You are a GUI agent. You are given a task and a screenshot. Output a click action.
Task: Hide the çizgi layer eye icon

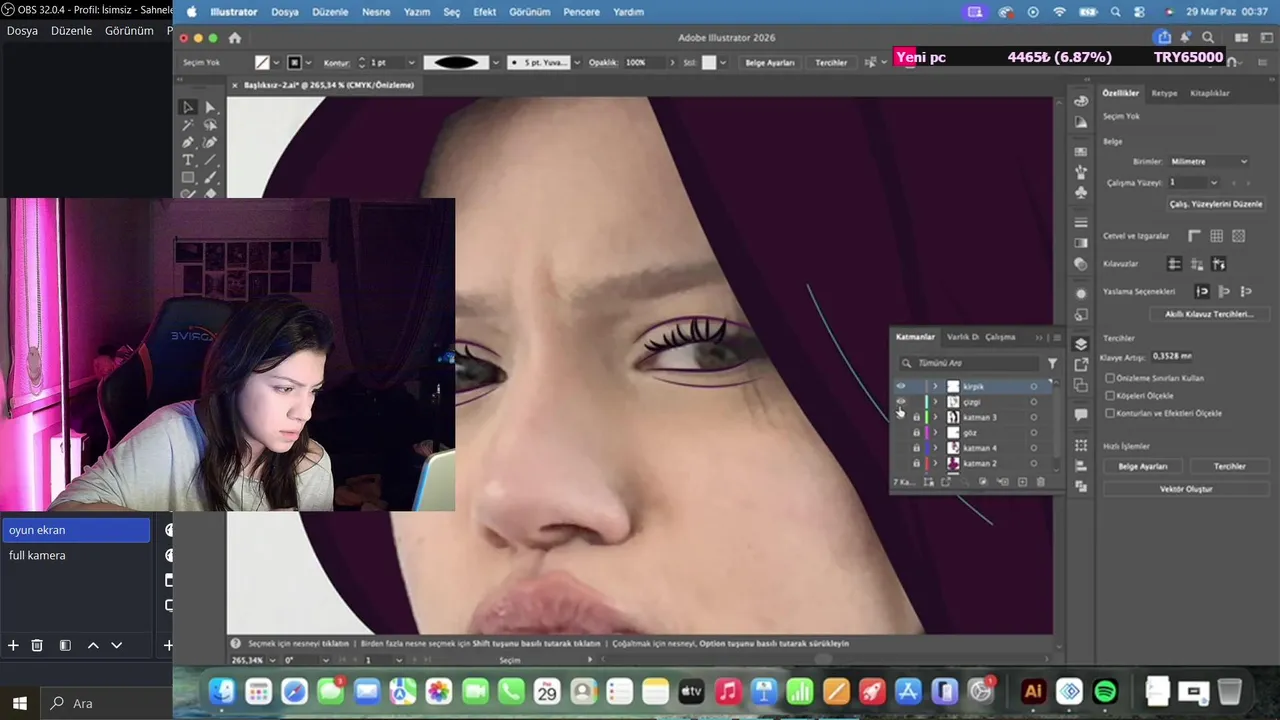point(900,402)
